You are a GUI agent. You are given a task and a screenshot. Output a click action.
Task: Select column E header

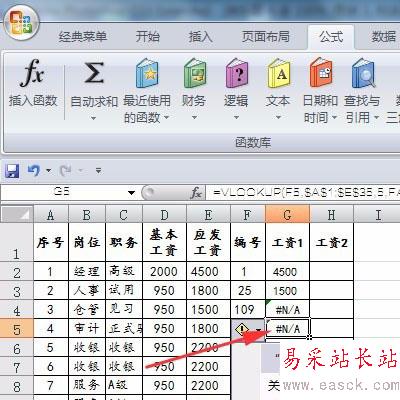(x=208, y=215)
